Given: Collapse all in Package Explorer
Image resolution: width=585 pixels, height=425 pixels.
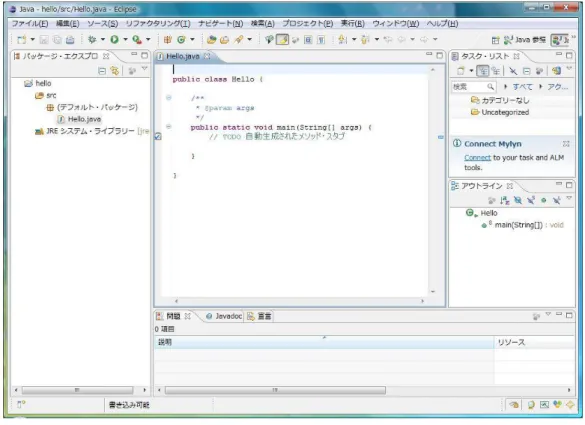Looking at the screenshot, I should click(102, 71).
